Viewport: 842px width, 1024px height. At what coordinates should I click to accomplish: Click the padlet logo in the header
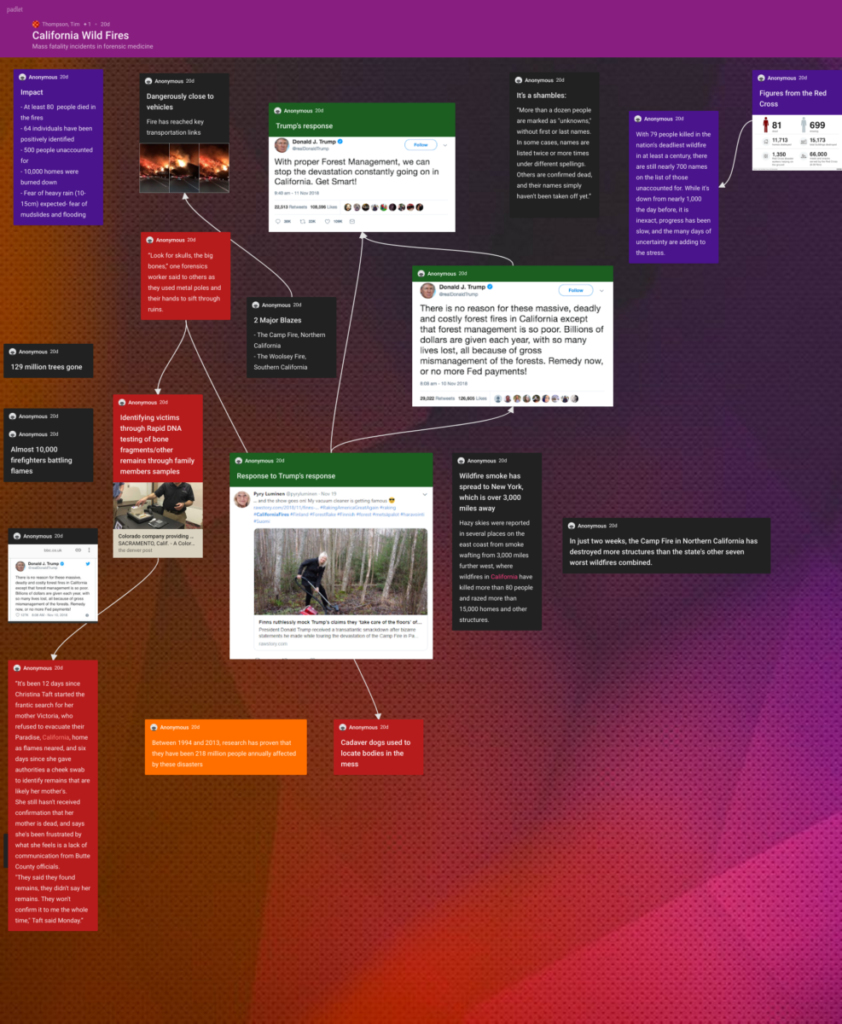(x=14, y=9)
